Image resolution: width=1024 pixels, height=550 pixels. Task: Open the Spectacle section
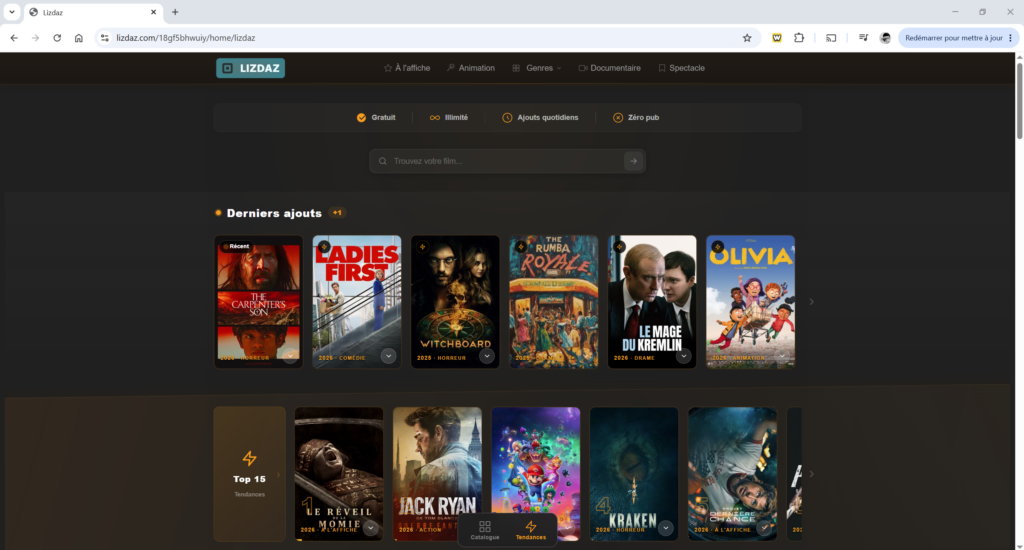(681, 68)
